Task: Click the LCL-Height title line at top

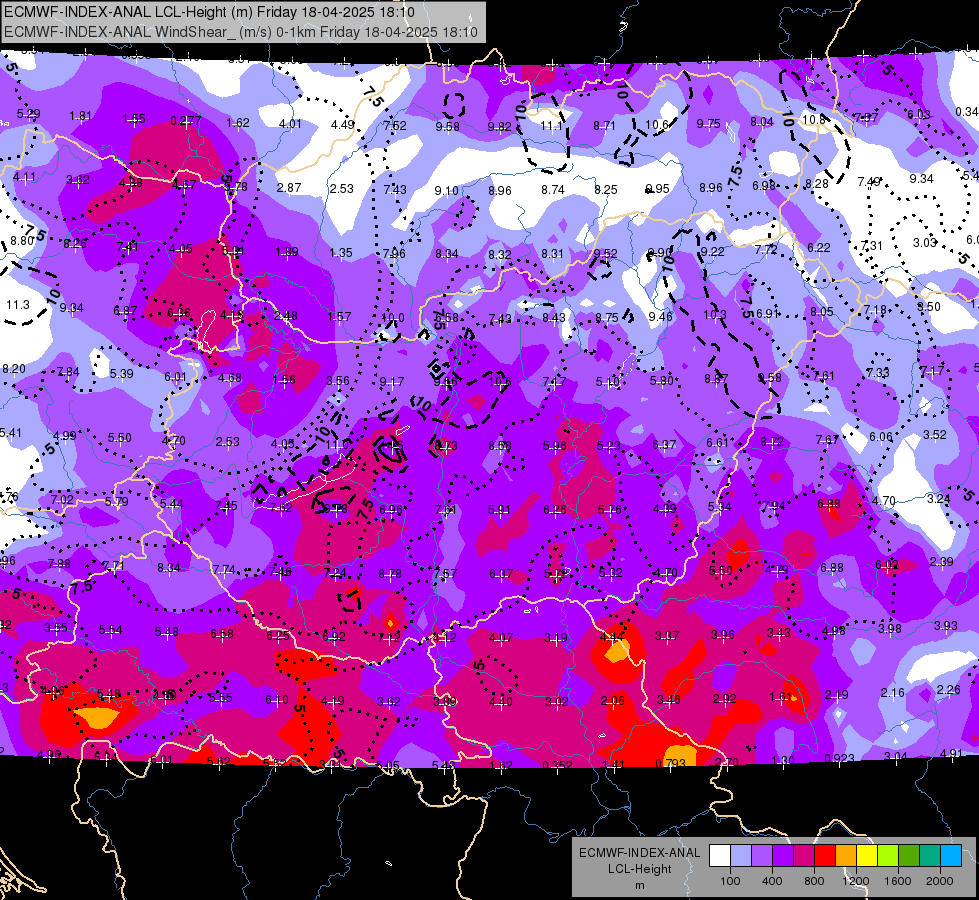Action: point(209,12)
